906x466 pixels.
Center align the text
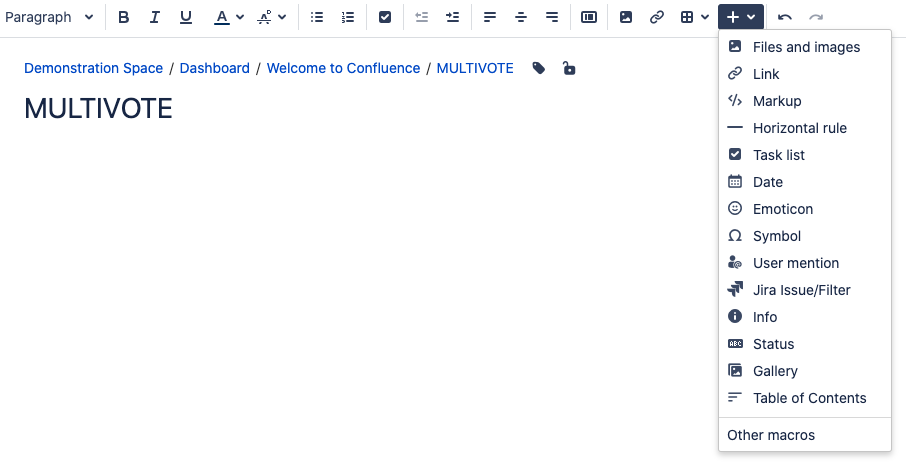tap(521, 17)
